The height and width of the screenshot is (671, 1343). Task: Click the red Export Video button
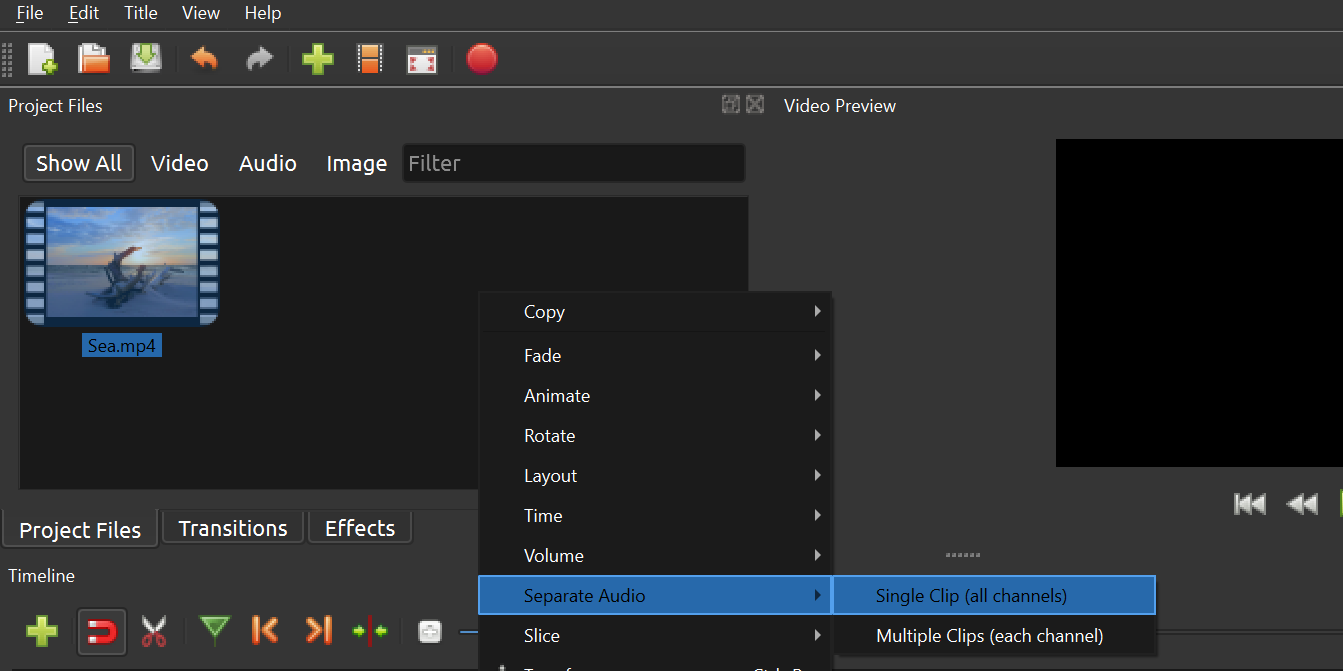tap(481, 60)
